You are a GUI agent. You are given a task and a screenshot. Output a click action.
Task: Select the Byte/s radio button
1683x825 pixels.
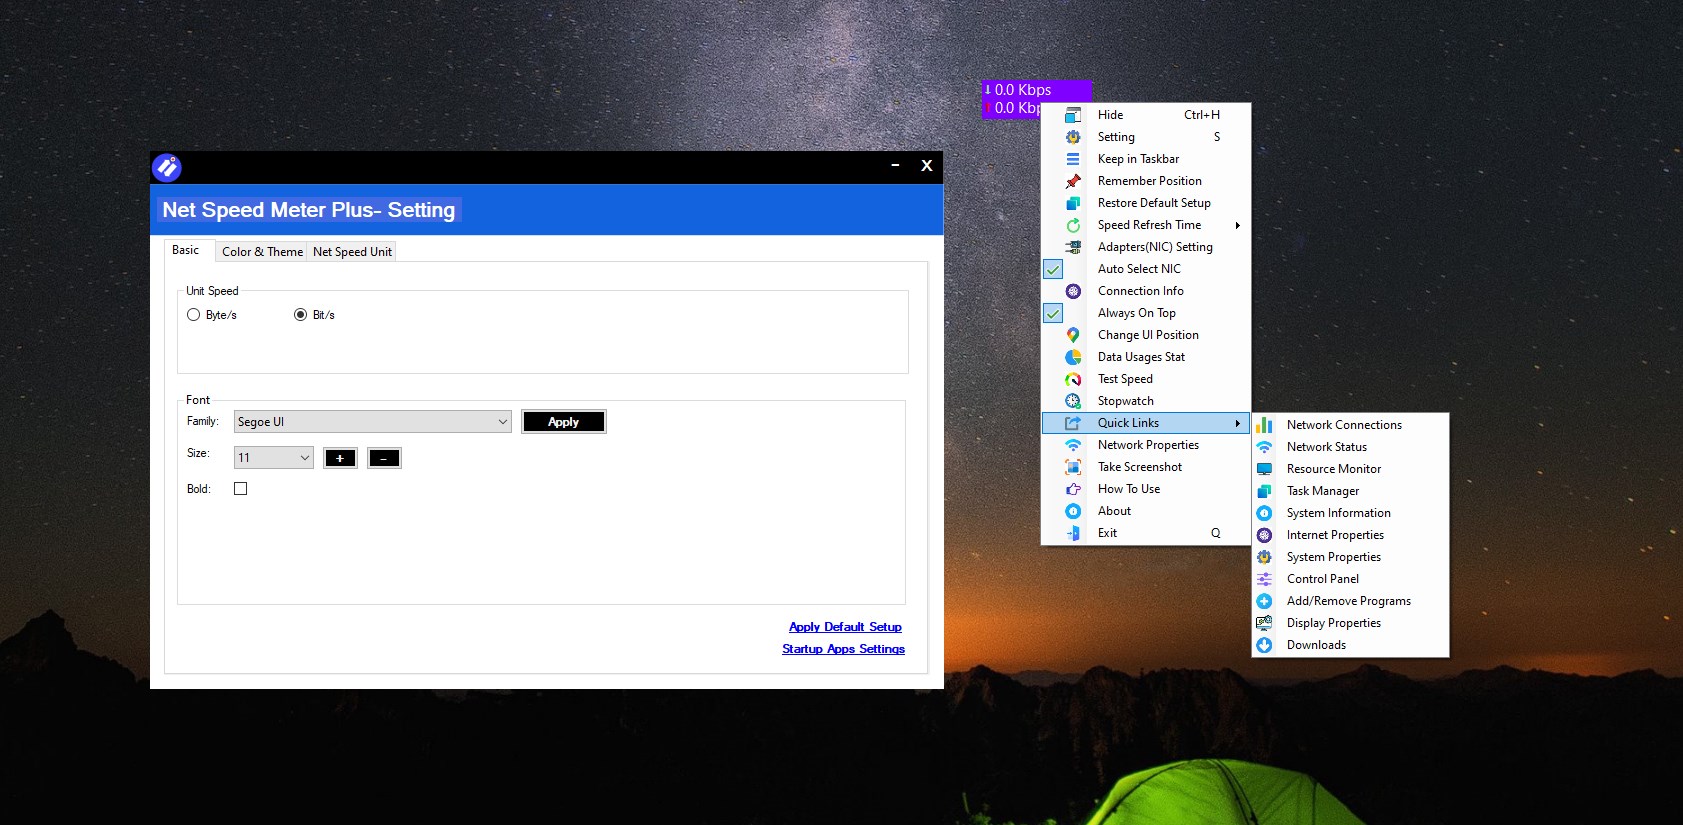click(194, 315)
